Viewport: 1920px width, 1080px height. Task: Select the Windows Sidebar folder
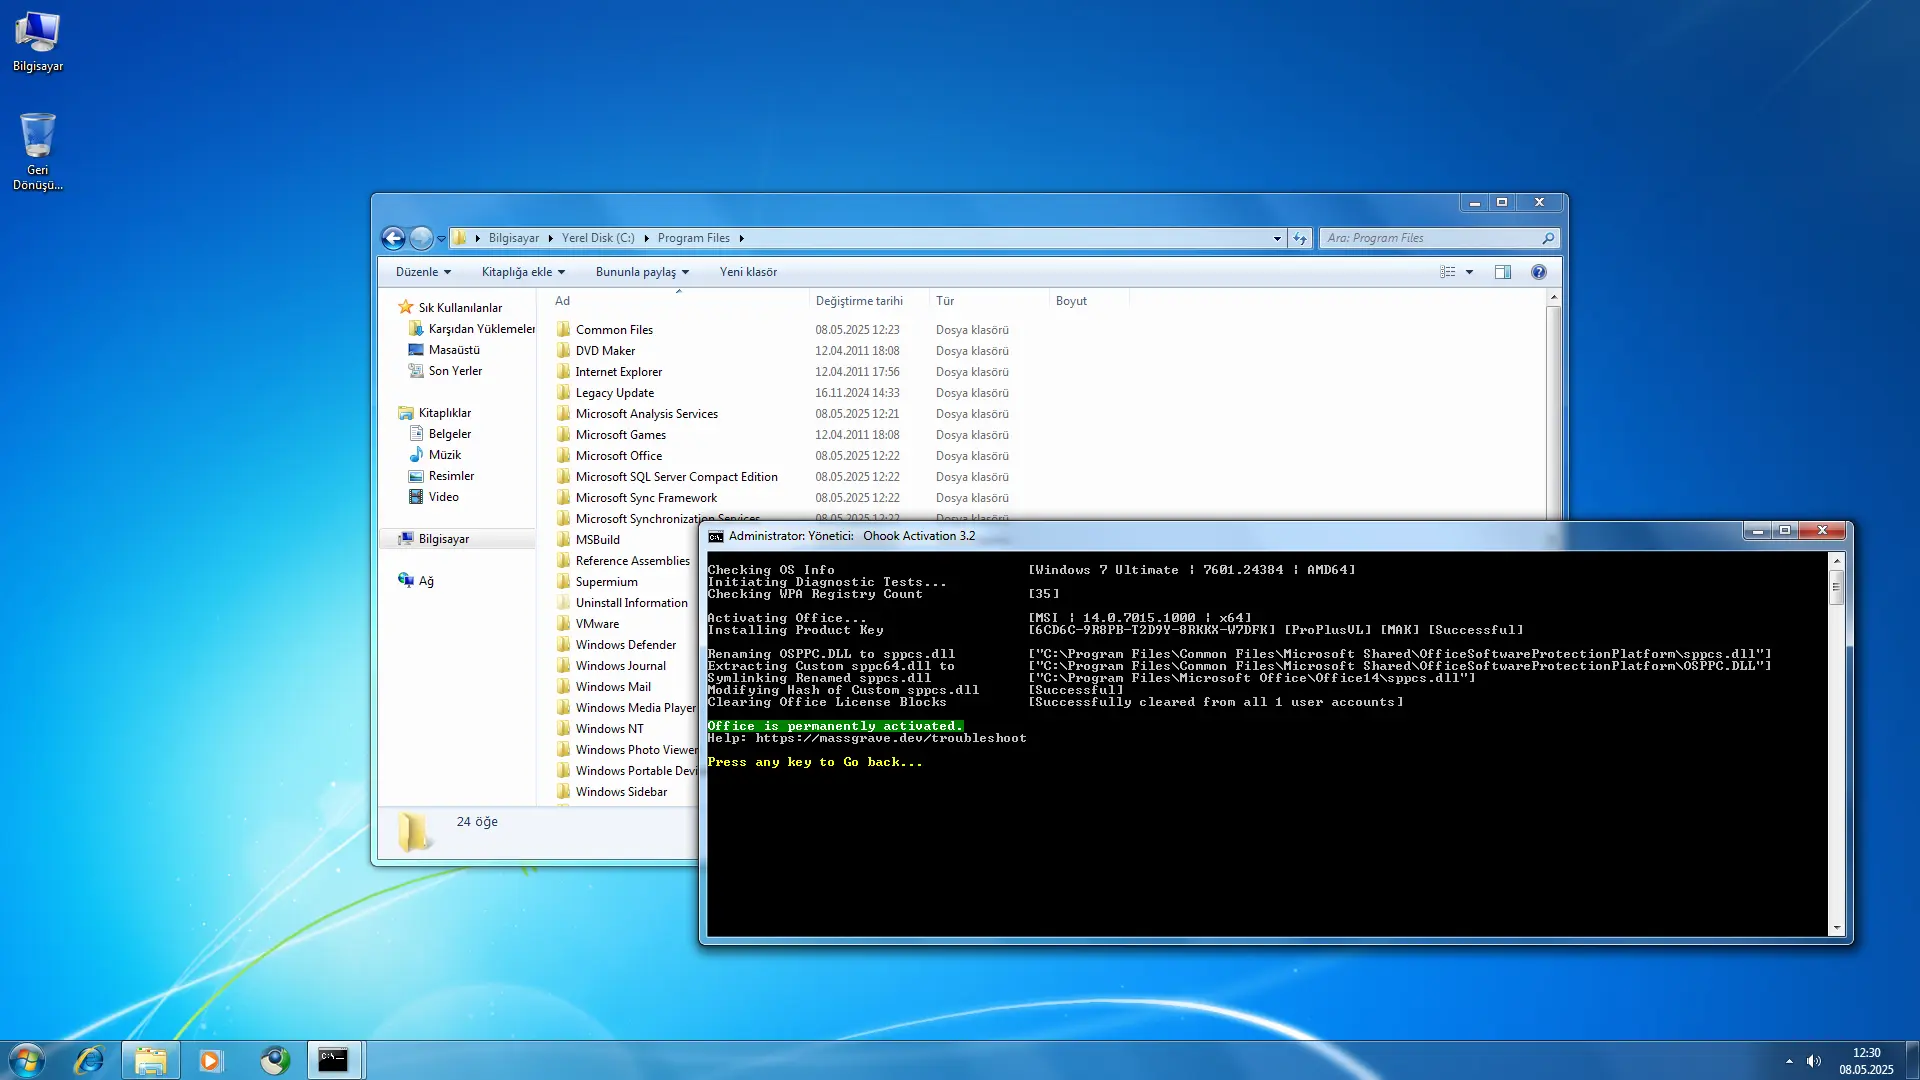click(x=621, y=792)
